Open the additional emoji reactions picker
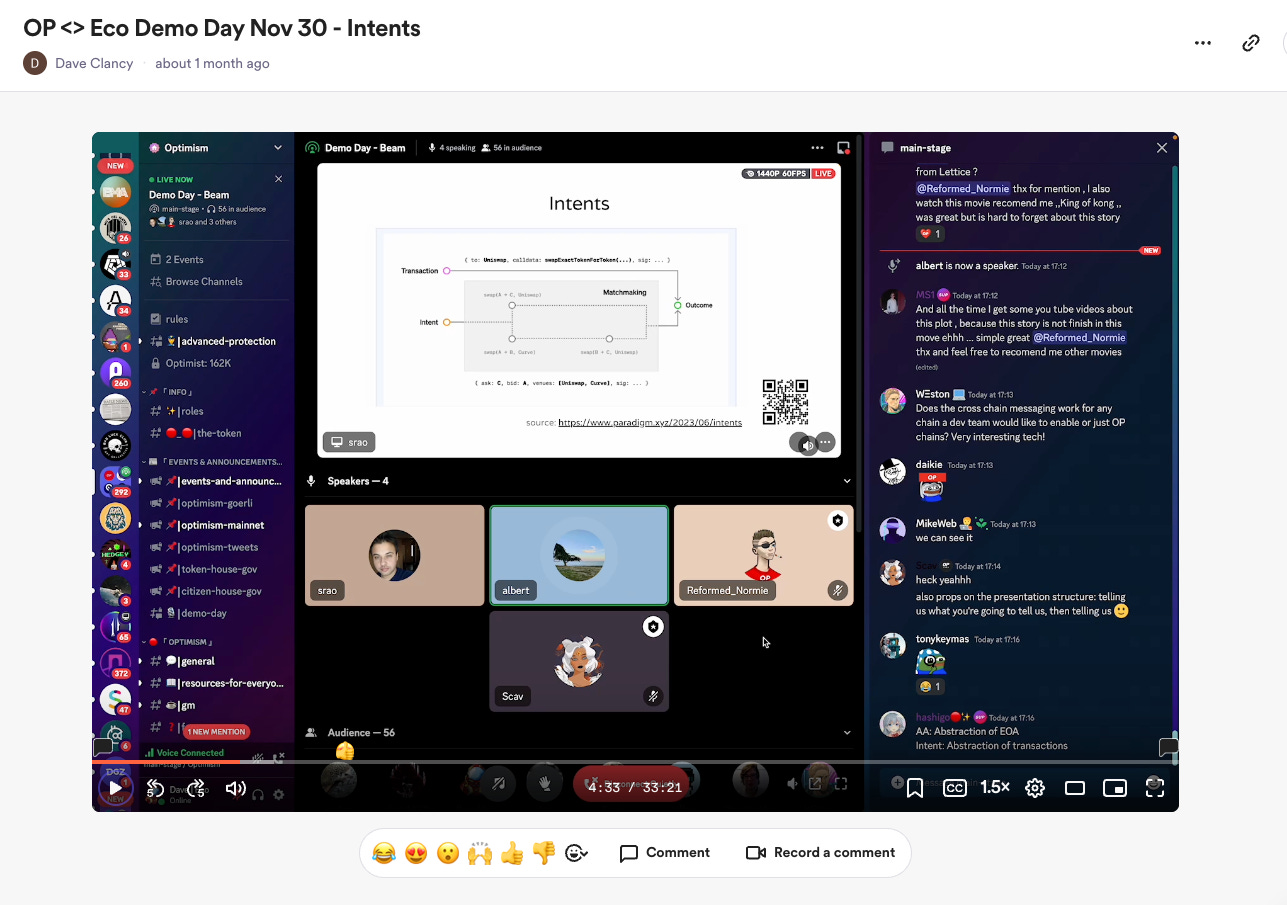1287x905 pixels. pyautogui.click(x=576, y=853)
